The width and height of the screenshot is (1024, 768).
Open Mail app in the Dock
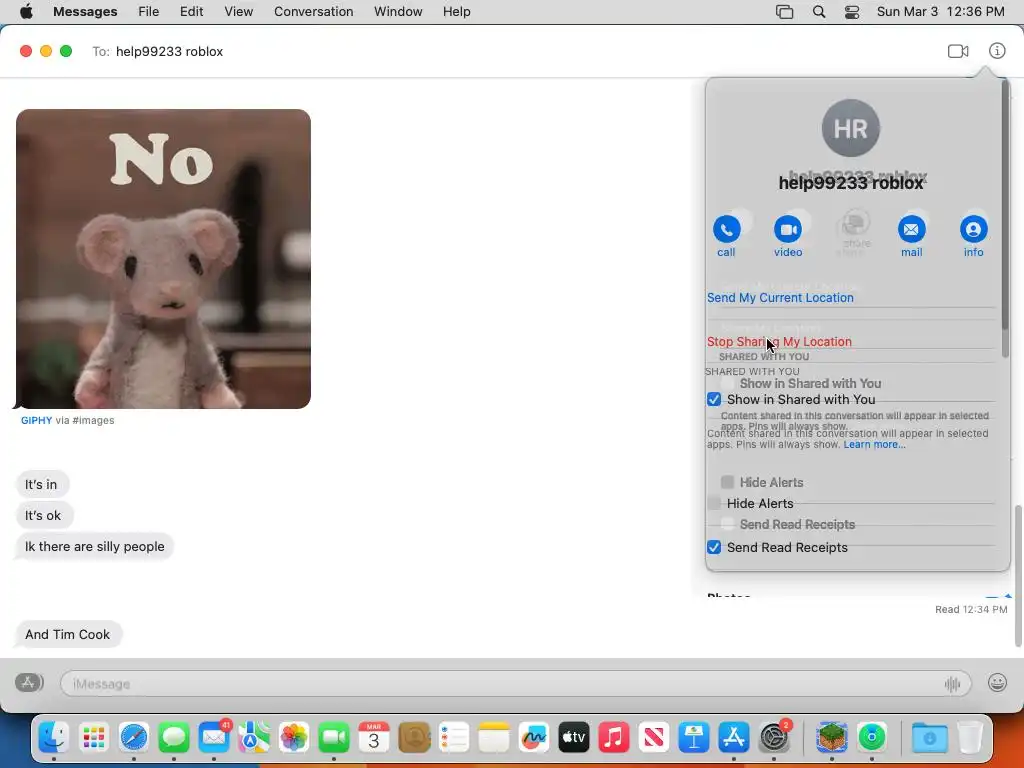pos(214,738)
